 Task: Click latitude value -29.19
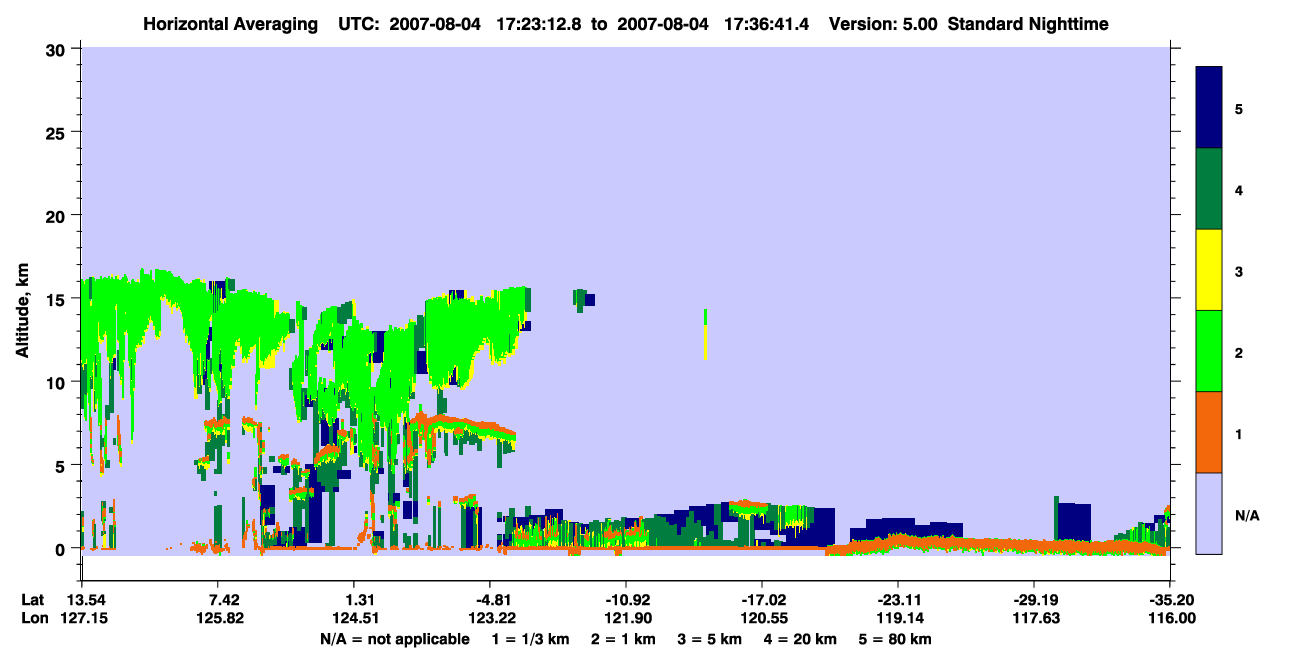(1034, 600)
